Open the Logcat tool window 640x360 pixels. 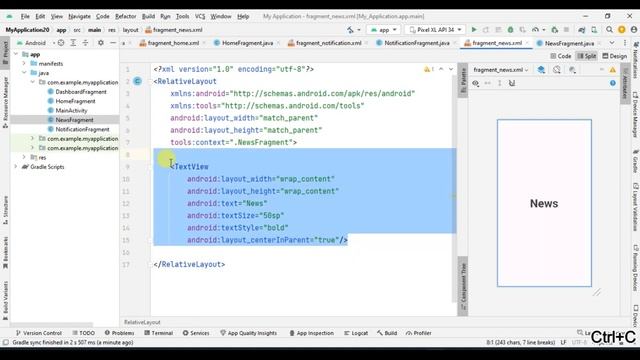(x=356, y=333)
